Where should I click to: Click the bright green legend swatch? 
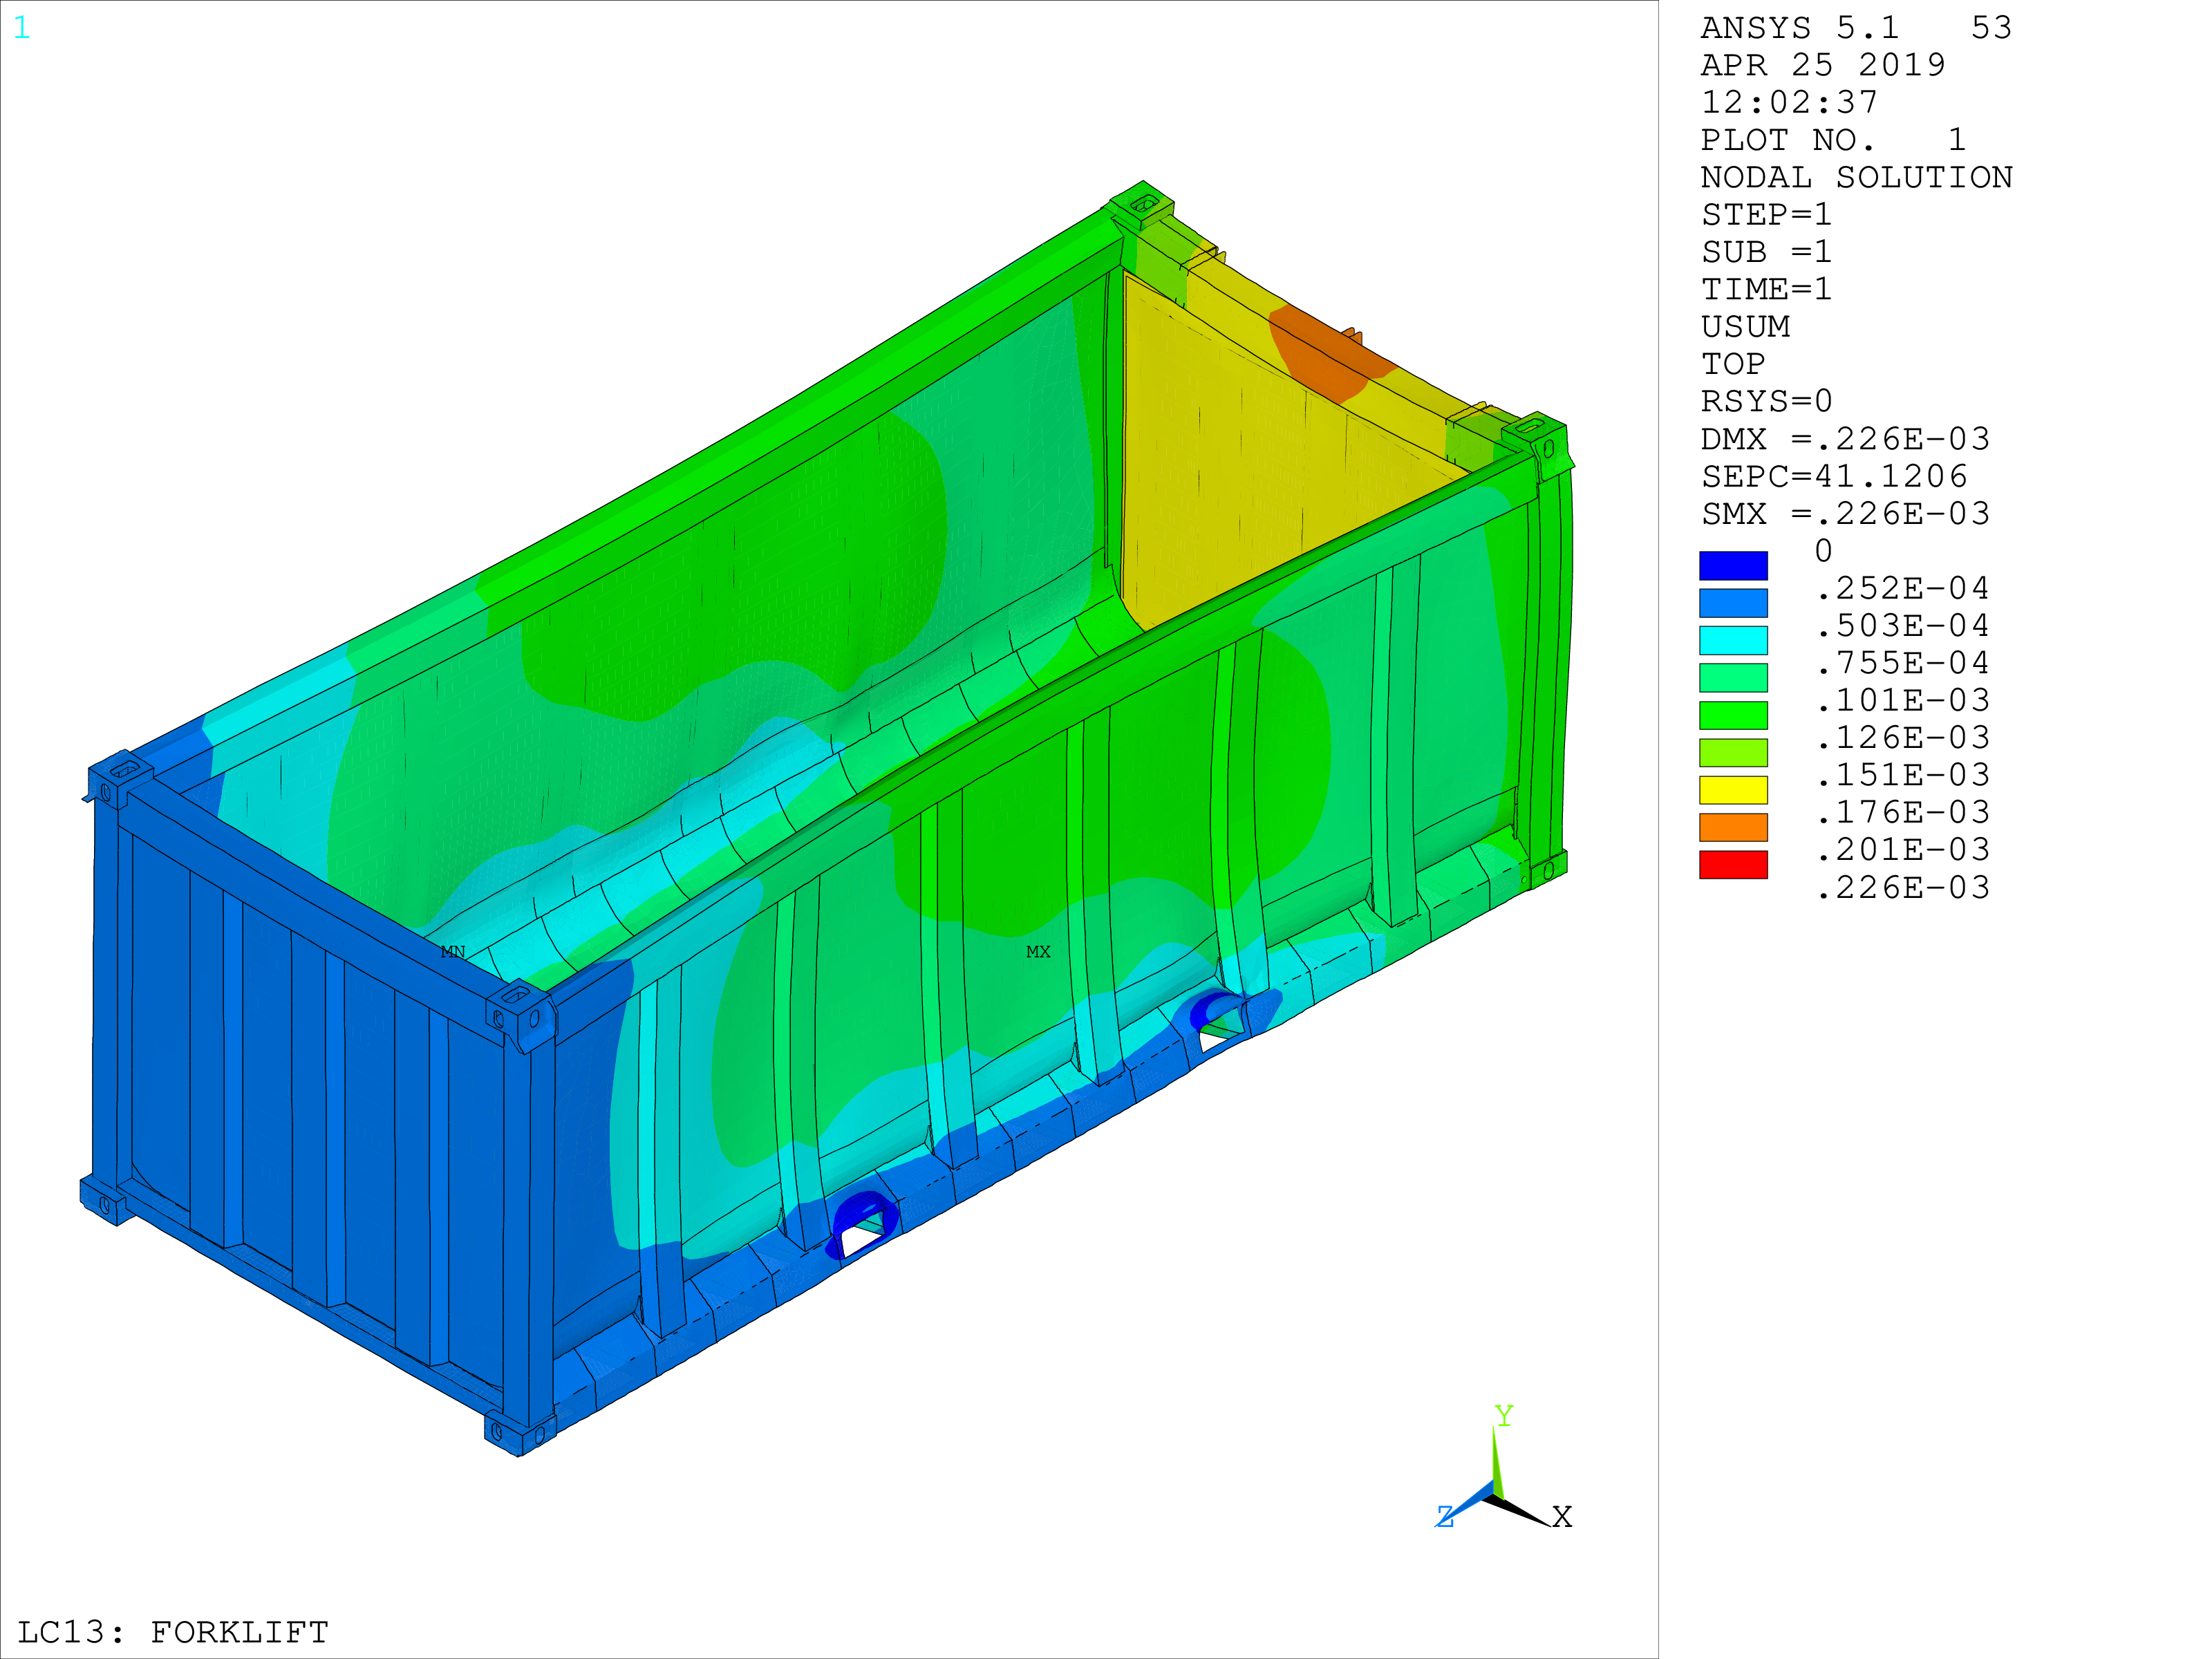(1733, 715)
